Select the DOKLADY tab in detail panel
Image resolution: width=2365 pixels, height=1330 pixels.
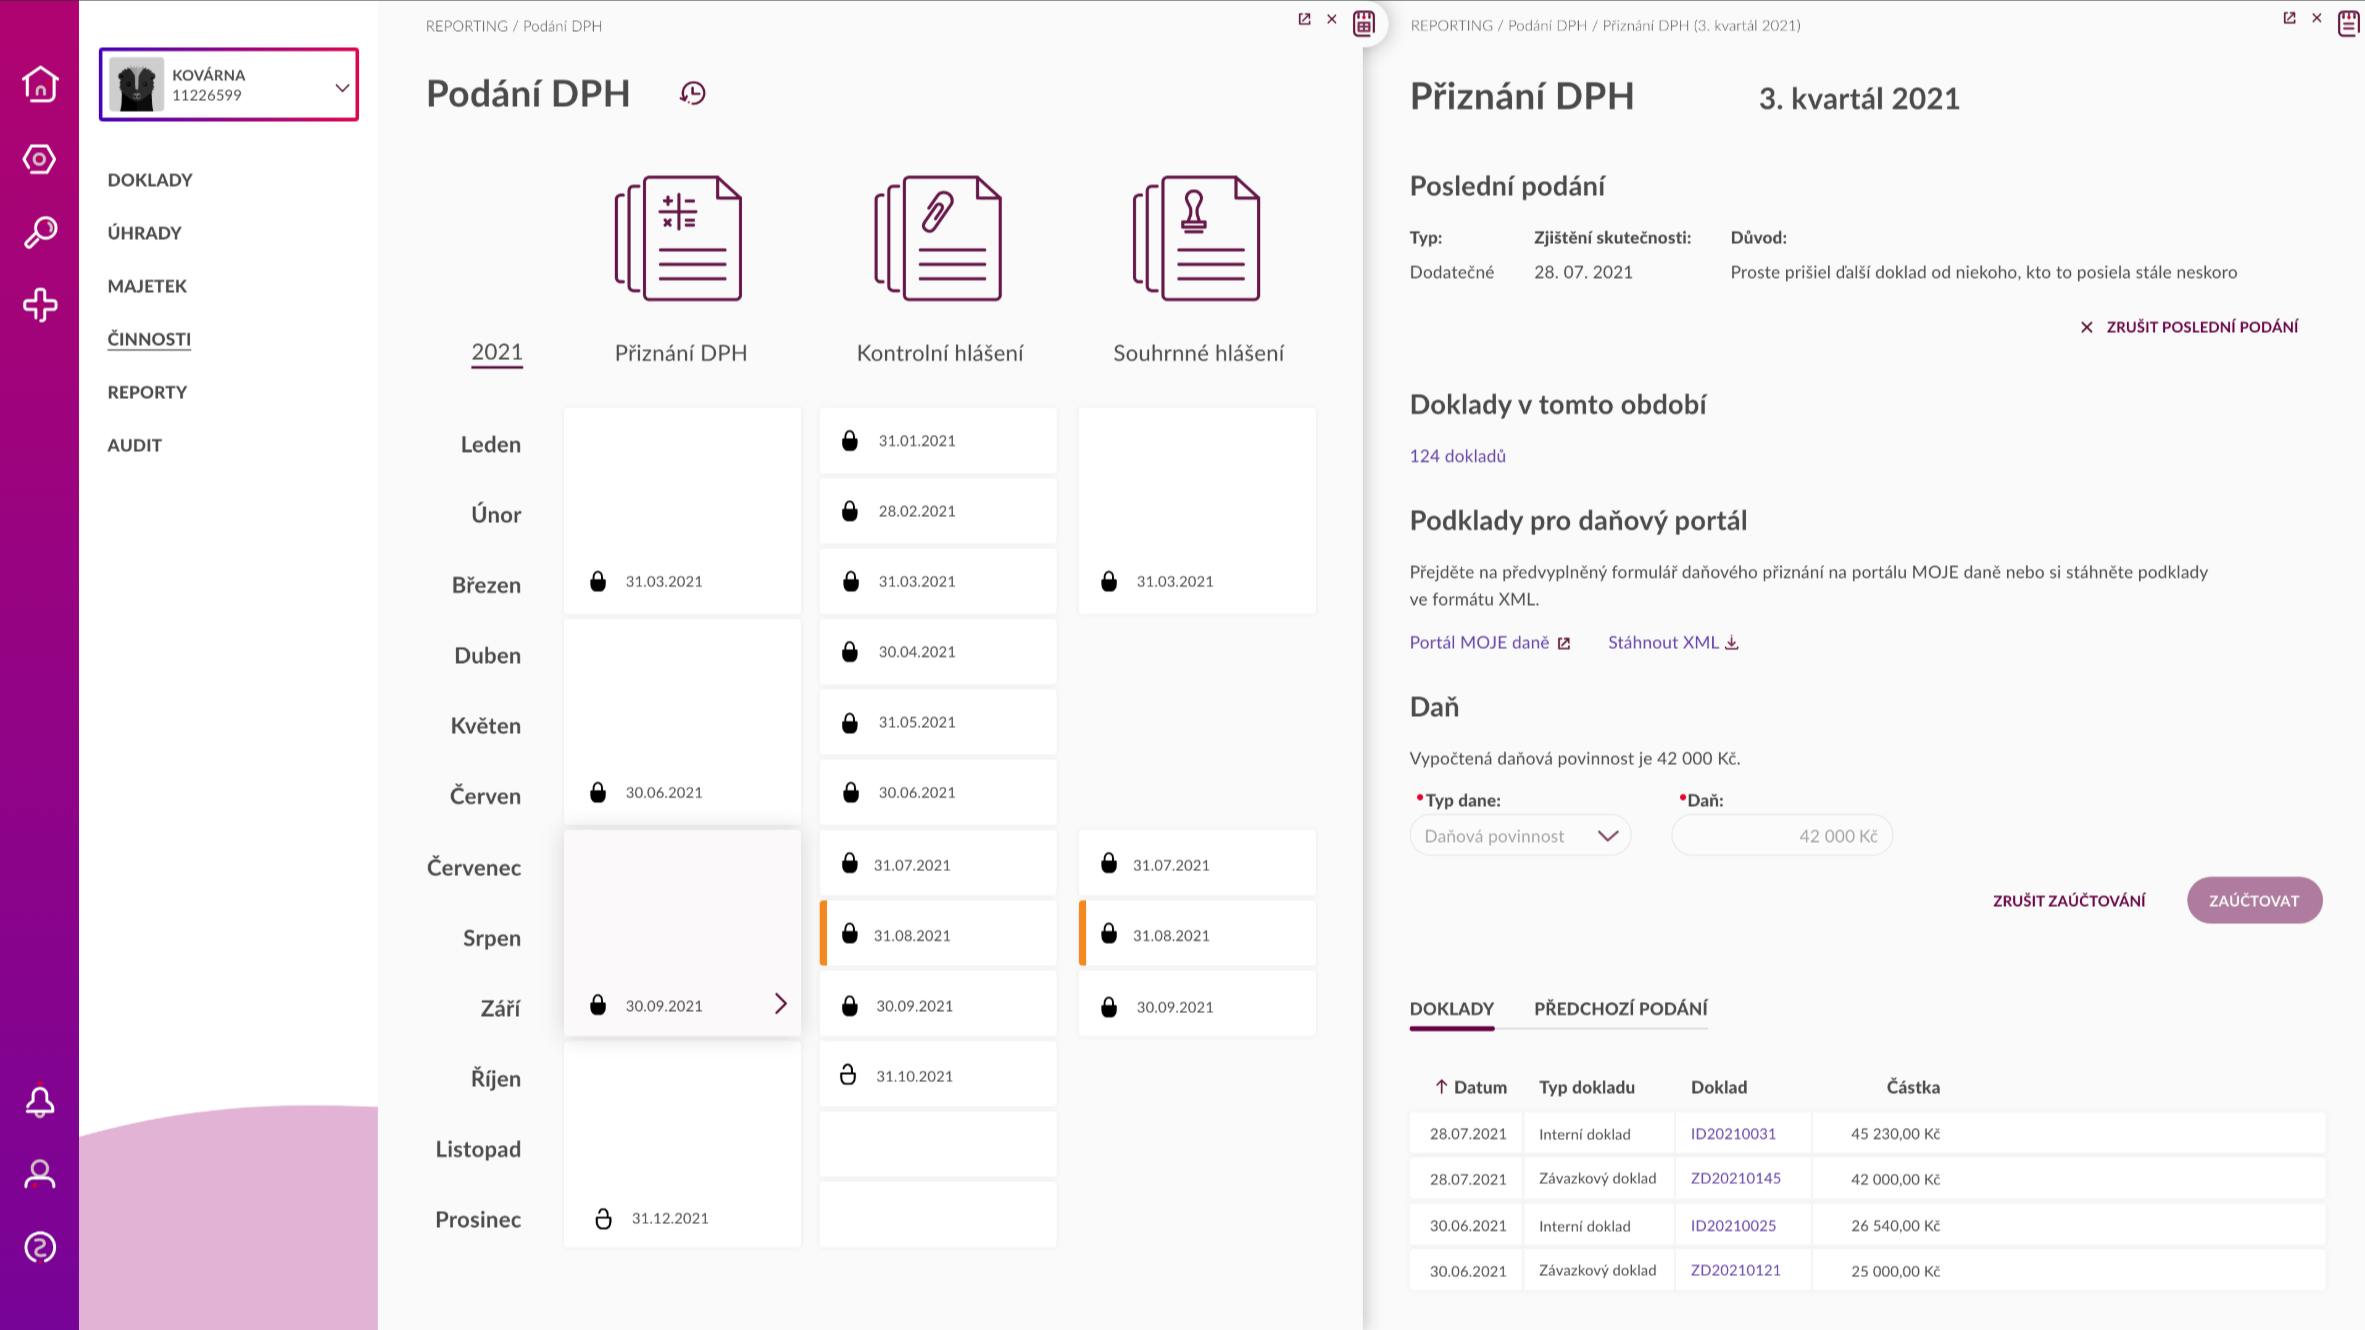coord(1452,1008)
